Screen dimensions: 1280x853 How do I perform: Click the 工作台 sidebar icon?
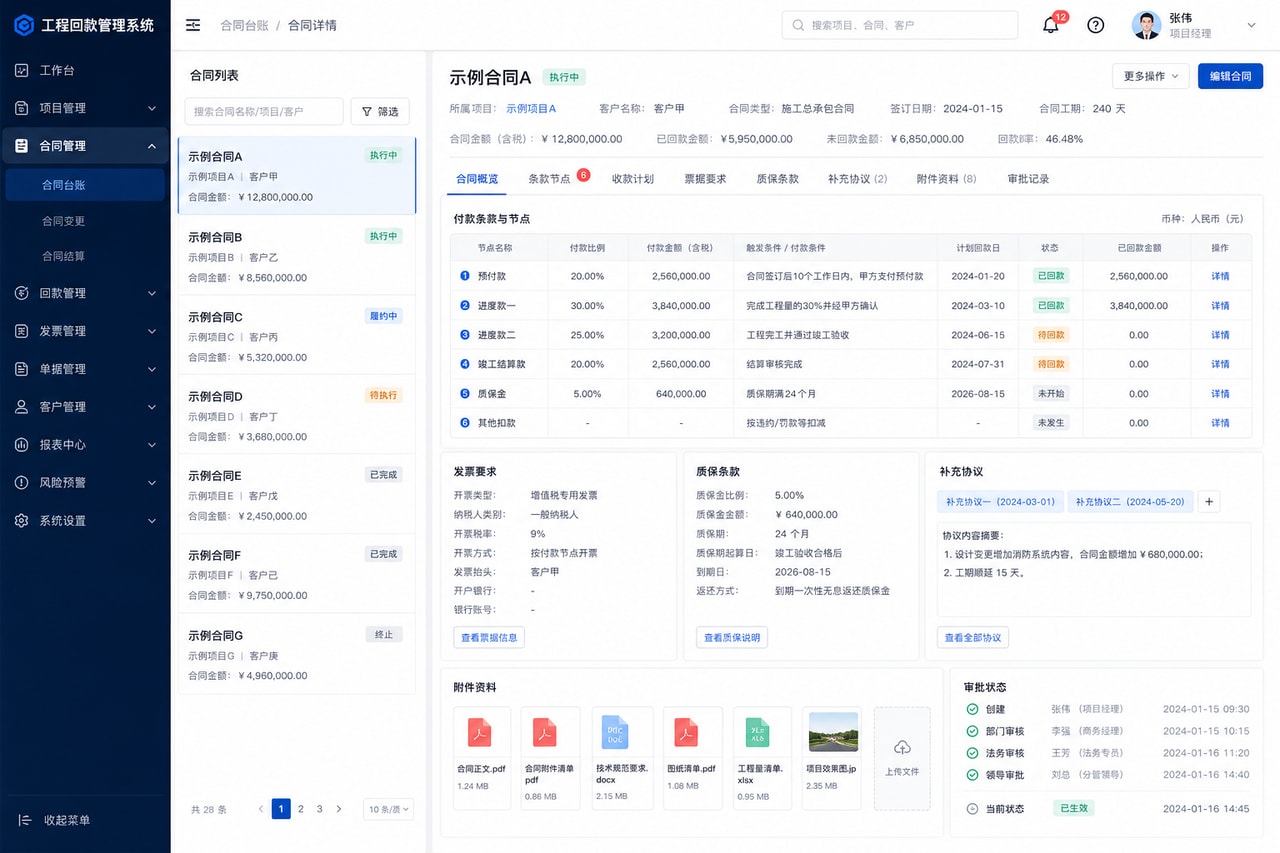pos(21,70)
